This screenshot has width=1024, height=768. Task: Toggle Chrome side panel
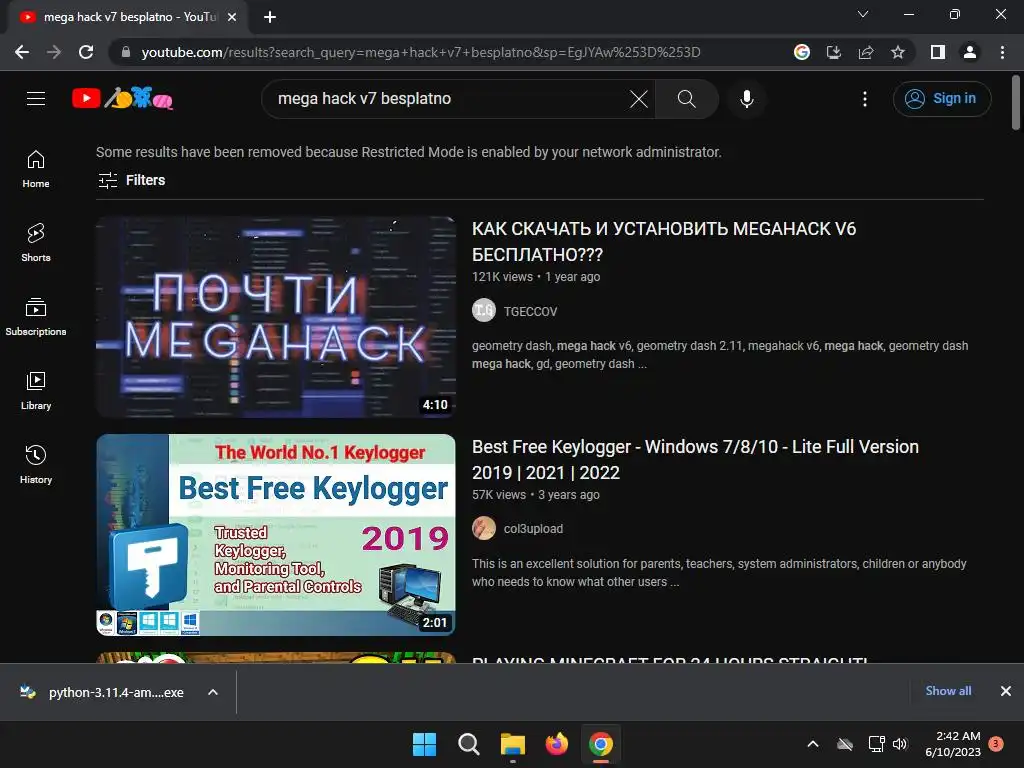pos(938,52)
